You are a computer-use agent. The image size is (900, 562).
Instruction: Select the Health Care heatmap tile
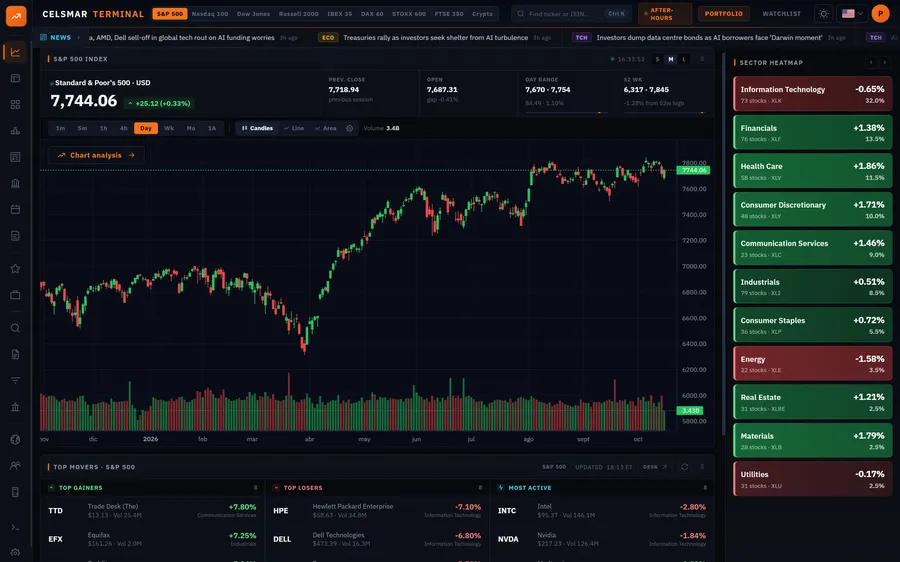[813, 171]
